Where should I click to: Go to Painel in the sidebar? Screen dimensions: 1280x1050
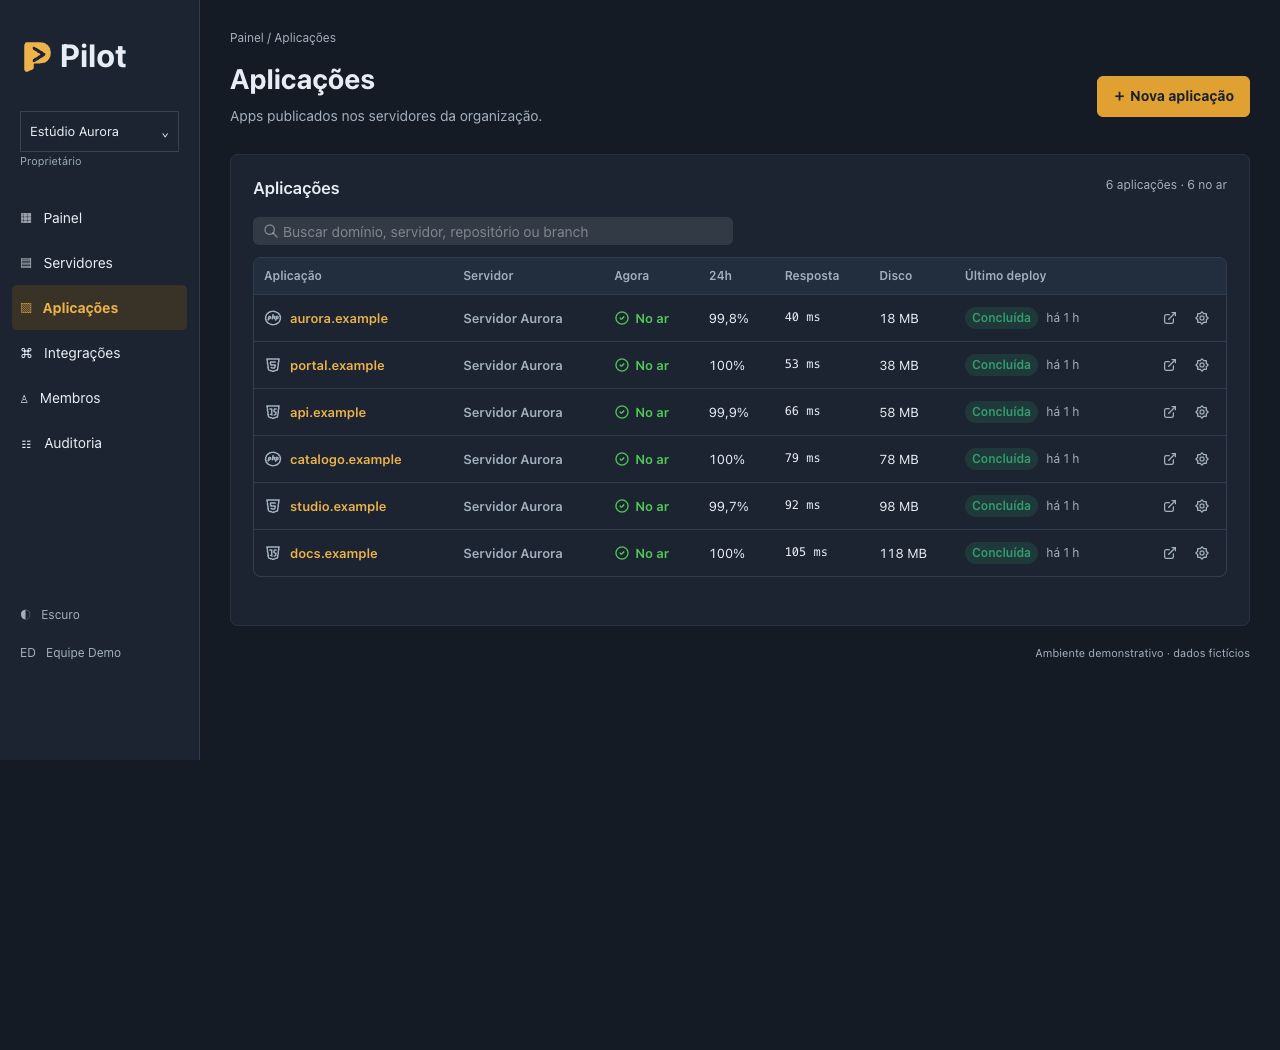99,218
